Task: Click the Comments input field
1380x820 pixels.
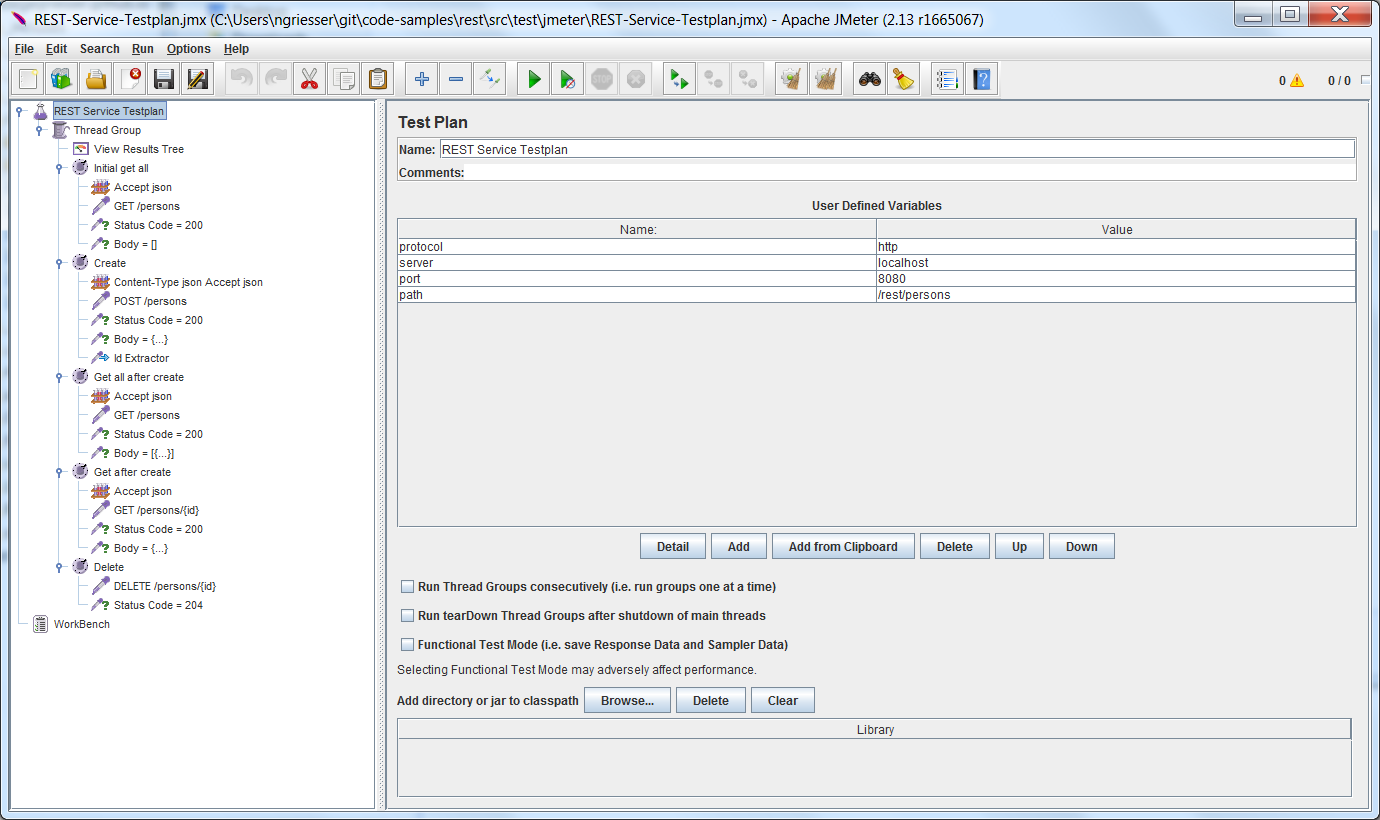Action: [911, 172]
